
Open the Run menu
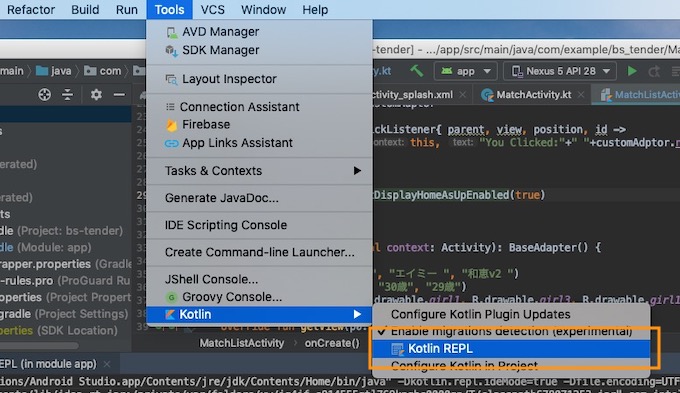tap(127, 10)
